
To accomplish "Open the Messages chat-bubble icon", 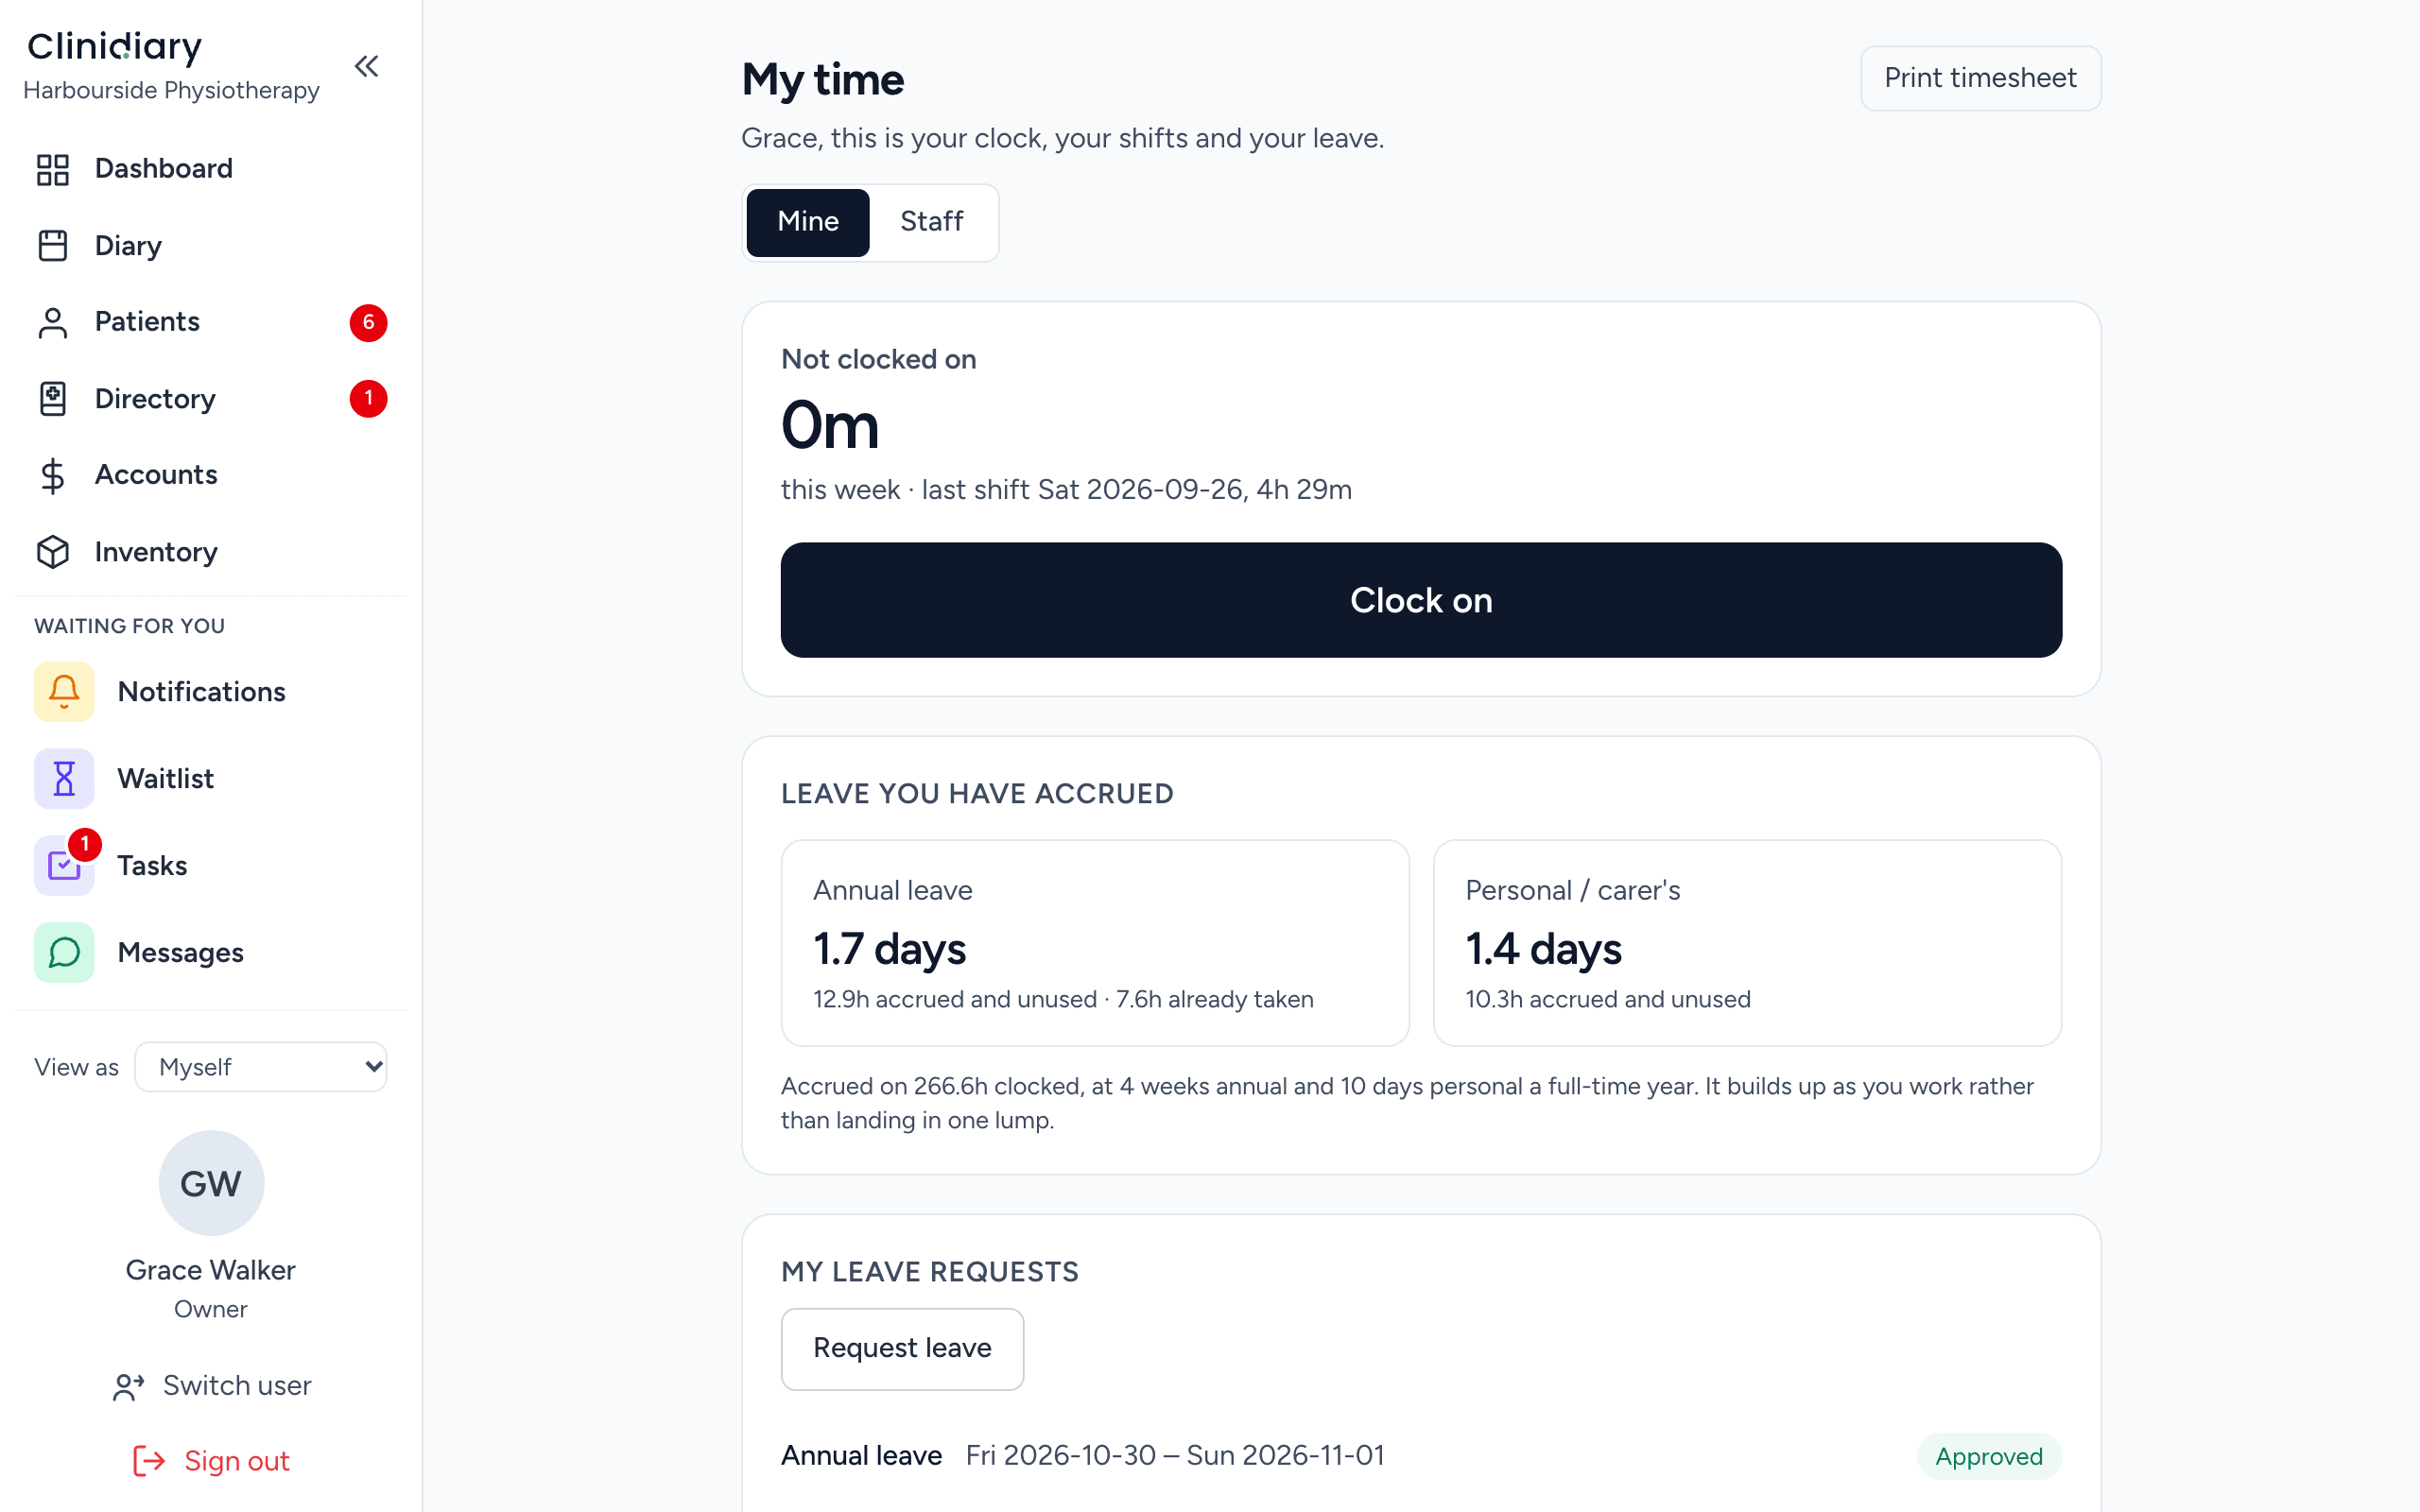I will [x=64, y=952].
